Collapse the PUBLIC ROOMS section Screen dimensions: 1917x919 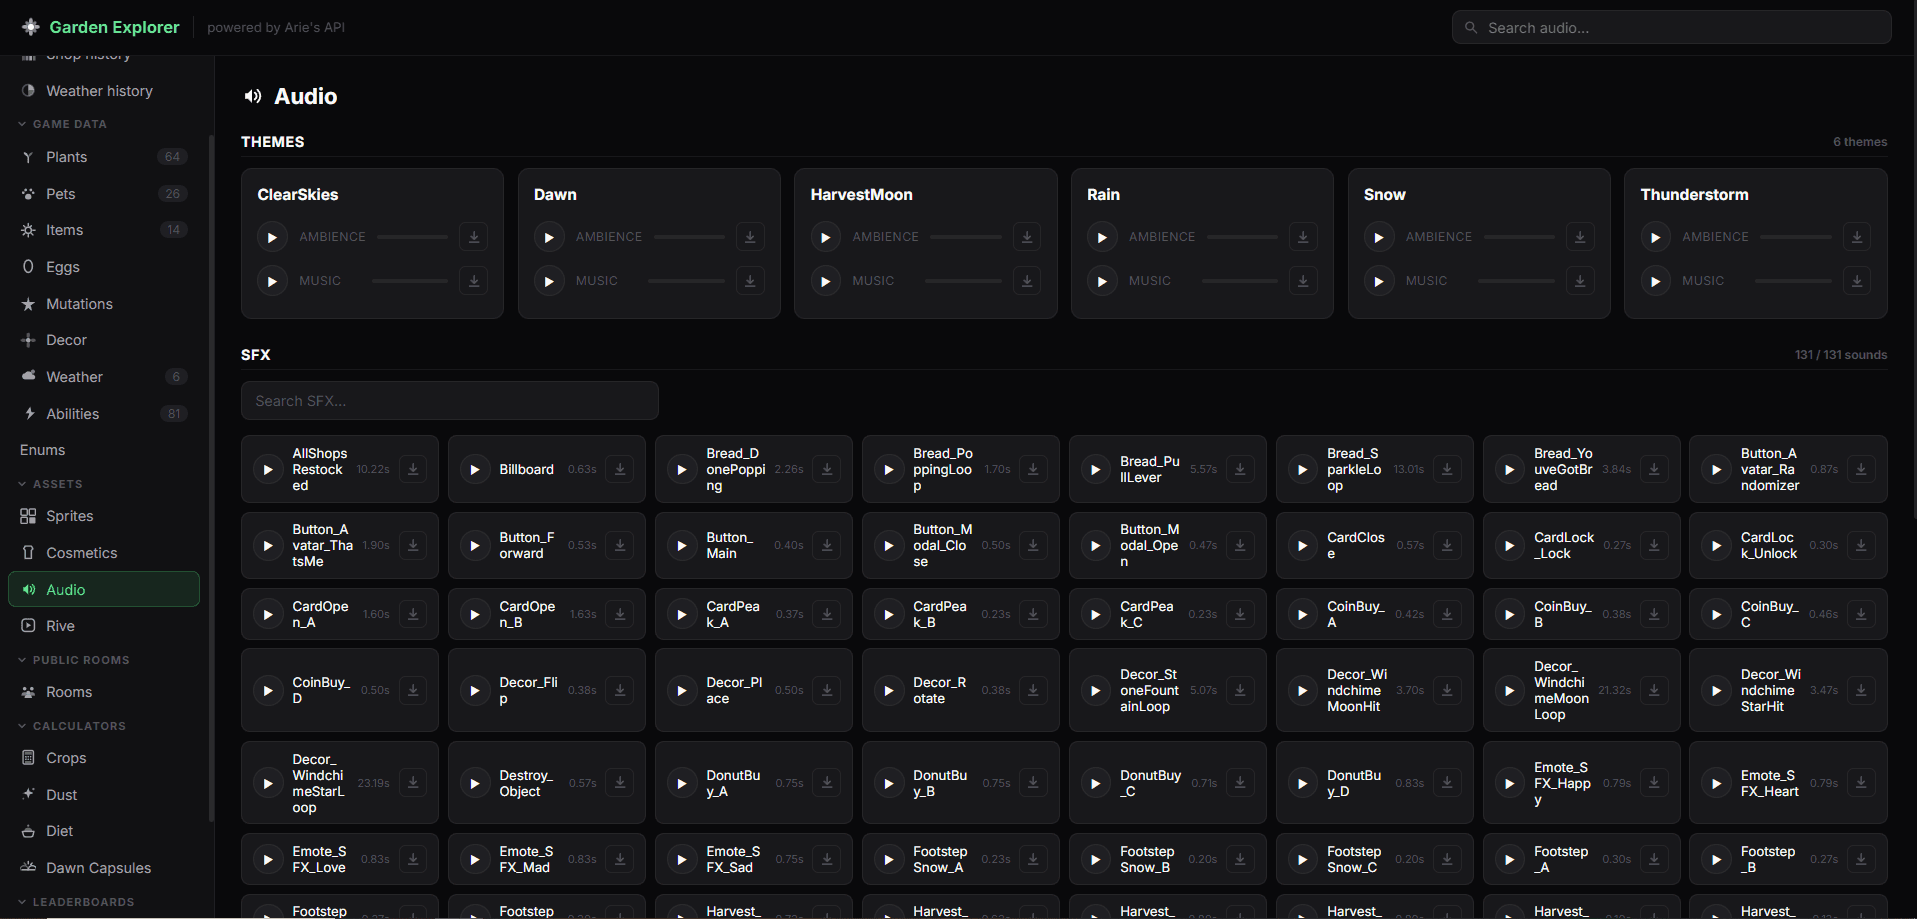73,660
